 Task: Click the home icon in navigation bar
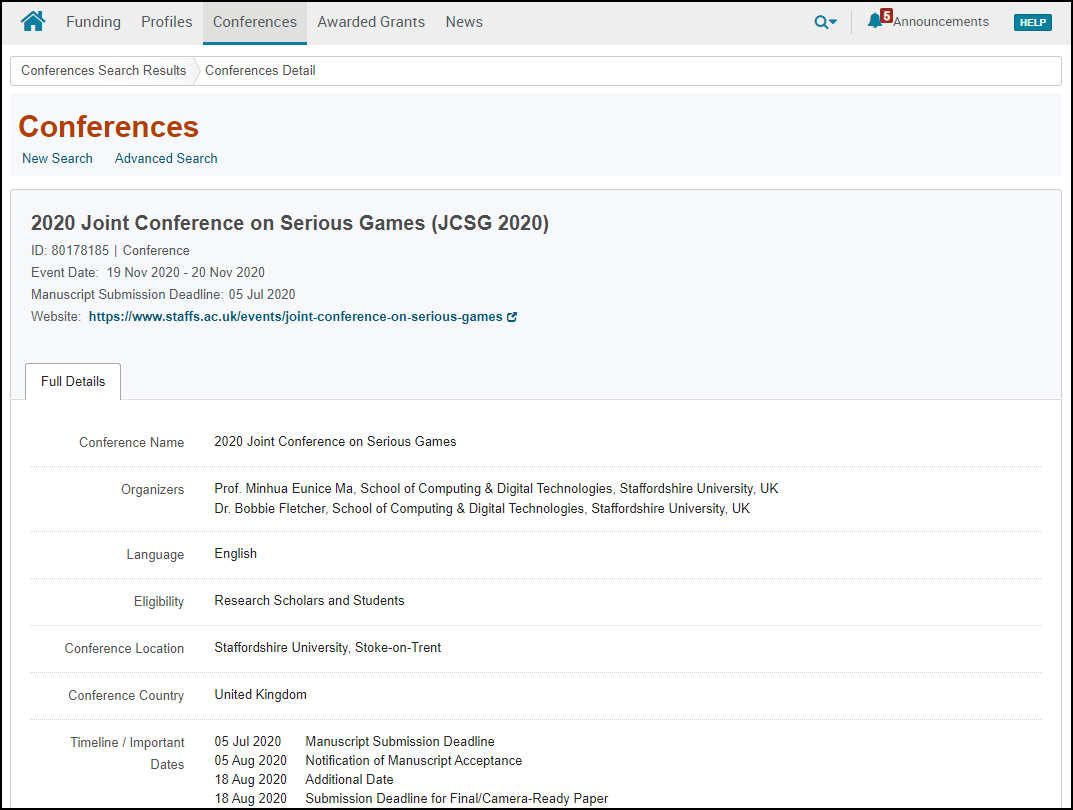tap(33, 21)
